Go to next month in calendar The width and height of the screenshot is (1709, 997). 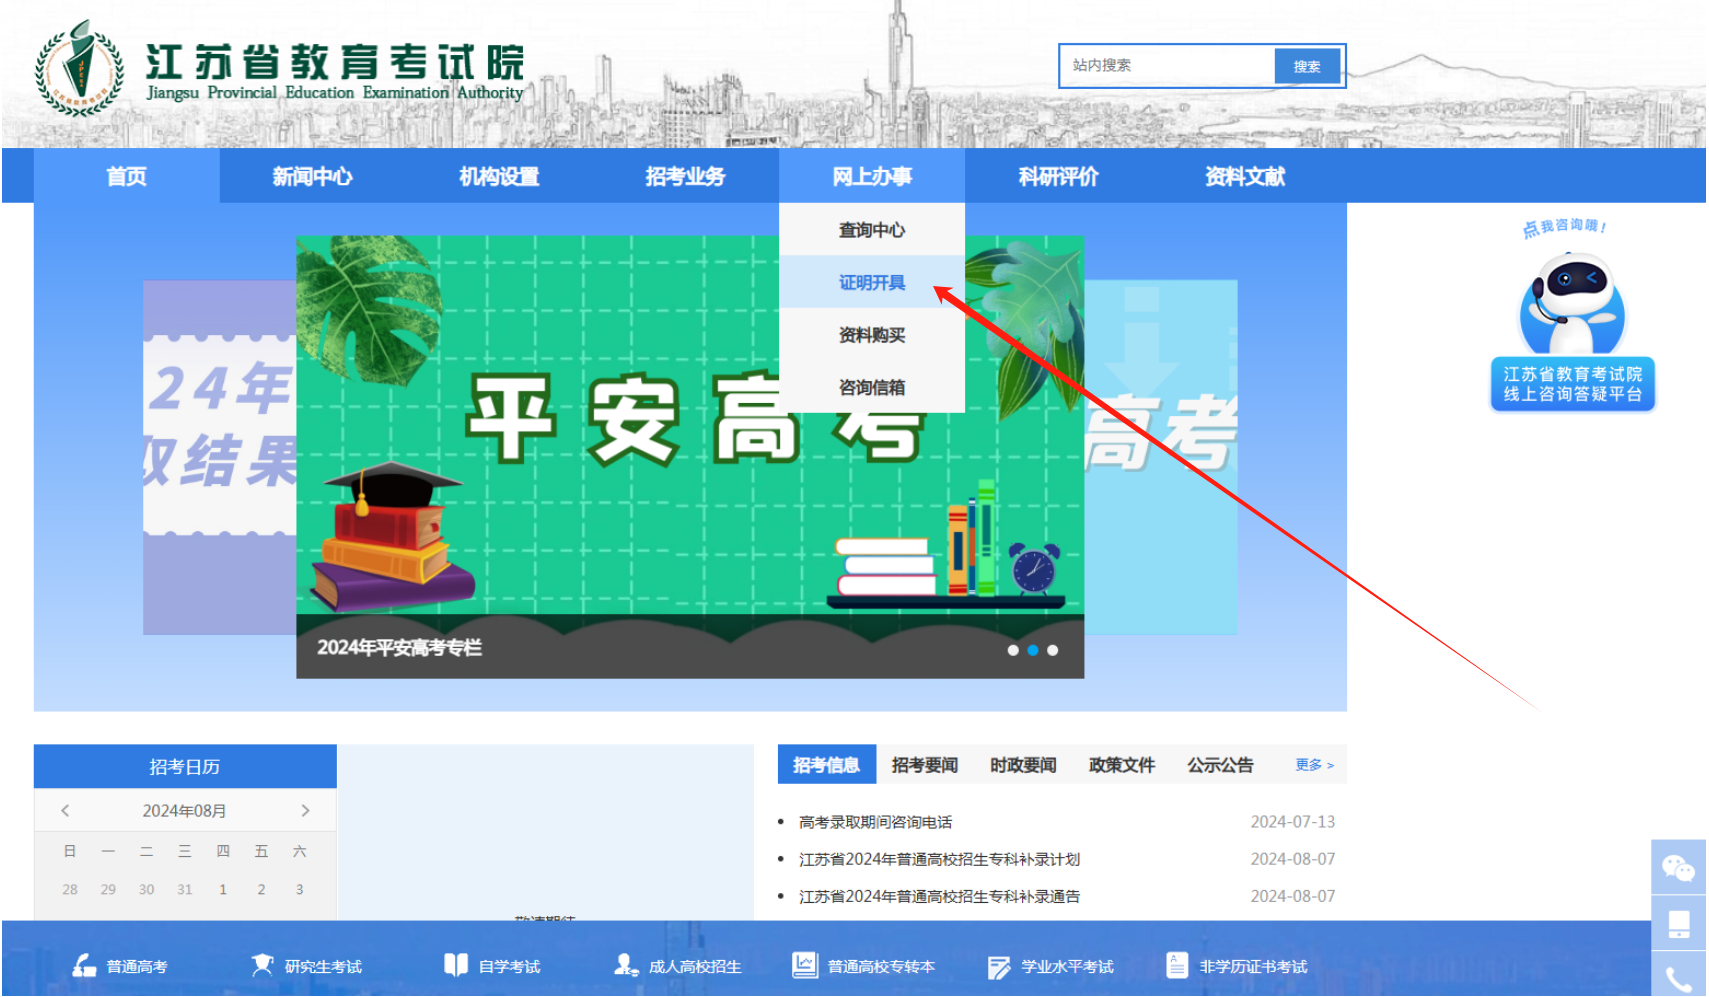pos(305,810)
